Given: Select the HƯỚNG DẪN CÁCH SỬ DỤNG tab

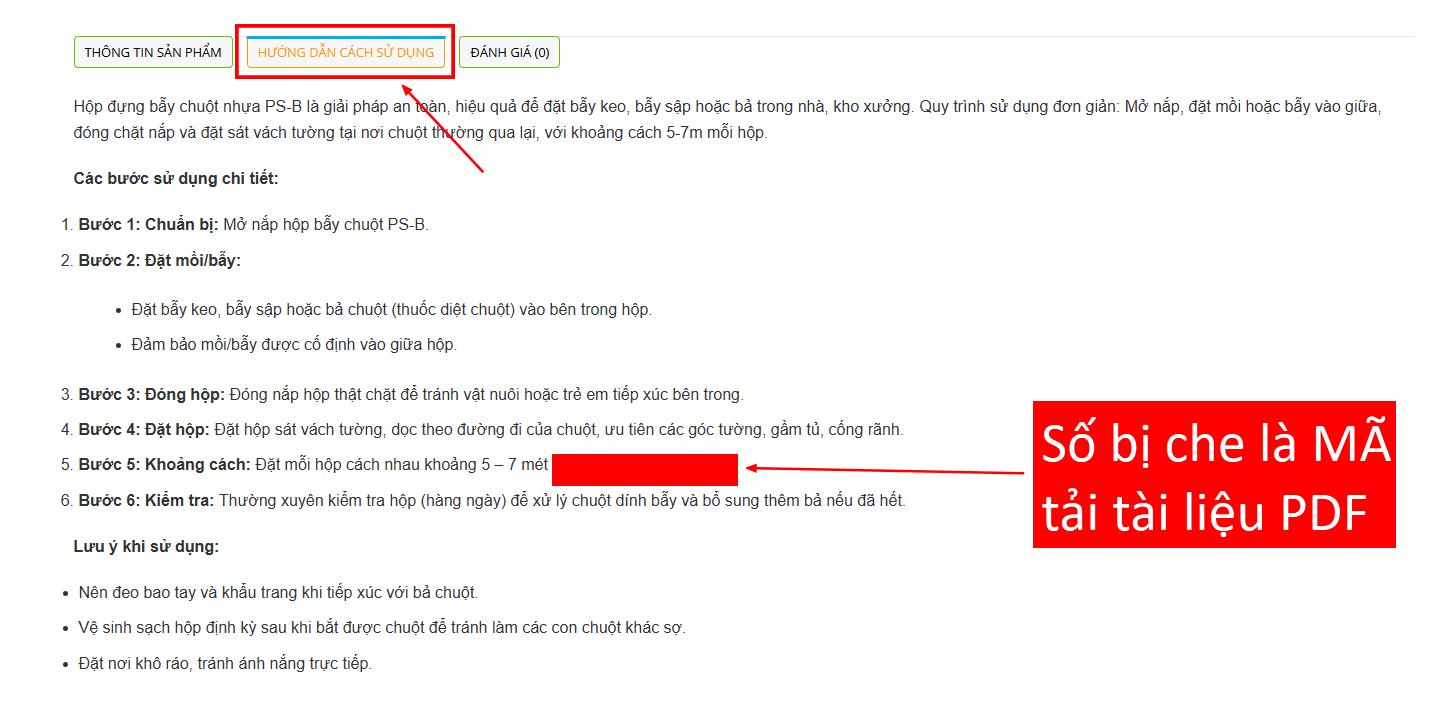Looking at the screenshot, I should click(x=346, y=52).
